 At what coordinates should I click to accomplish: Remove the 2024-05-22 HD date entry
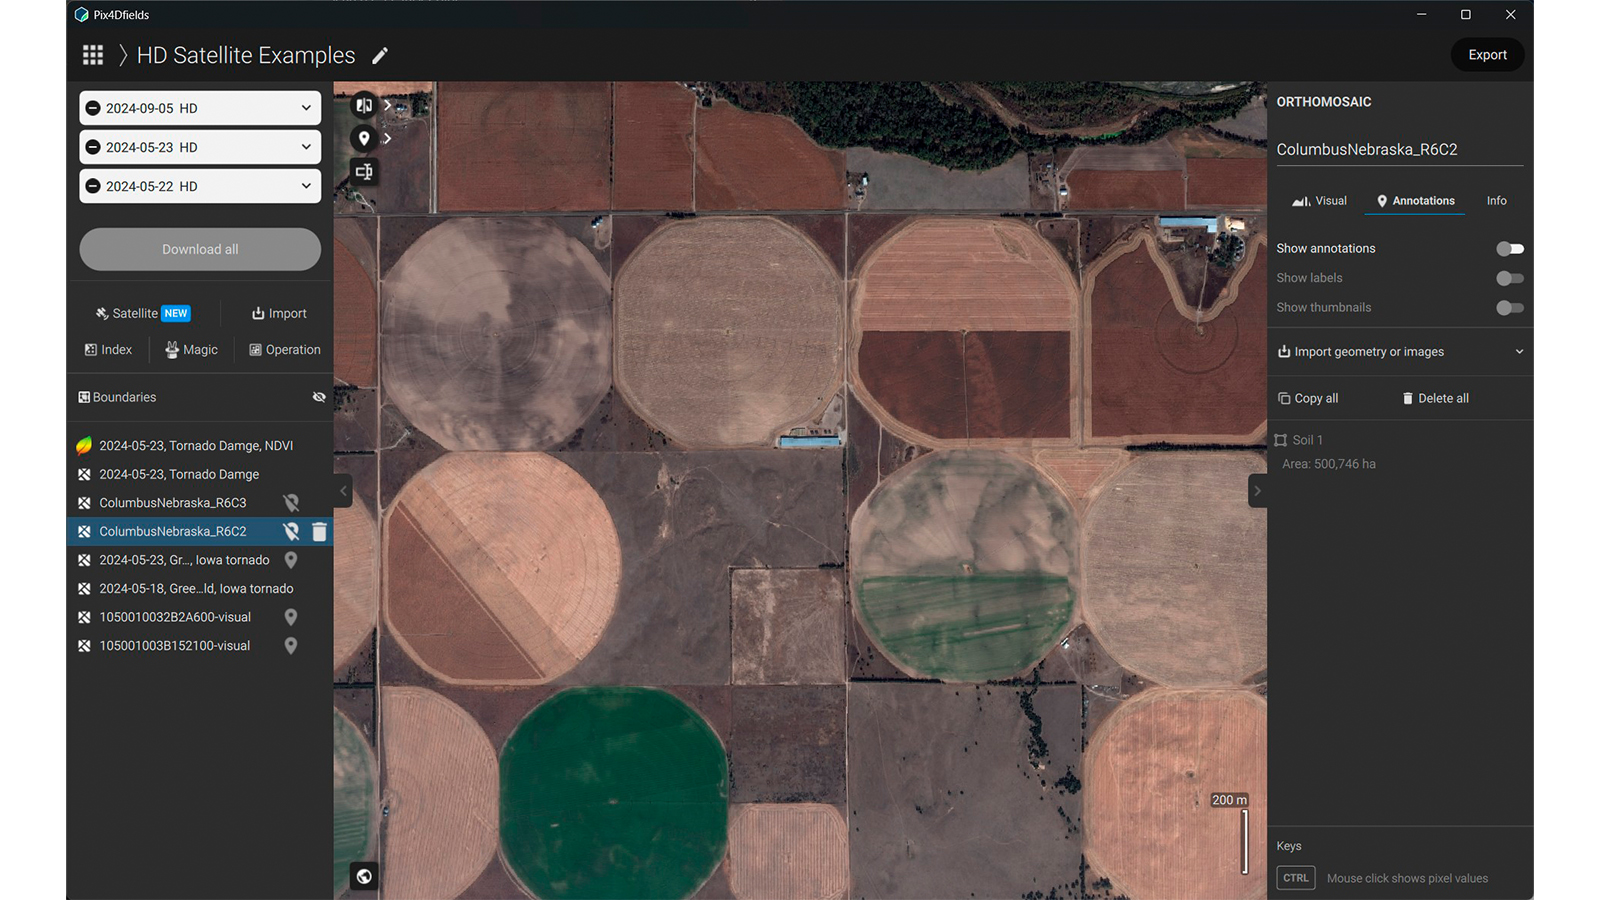[93, 186]
